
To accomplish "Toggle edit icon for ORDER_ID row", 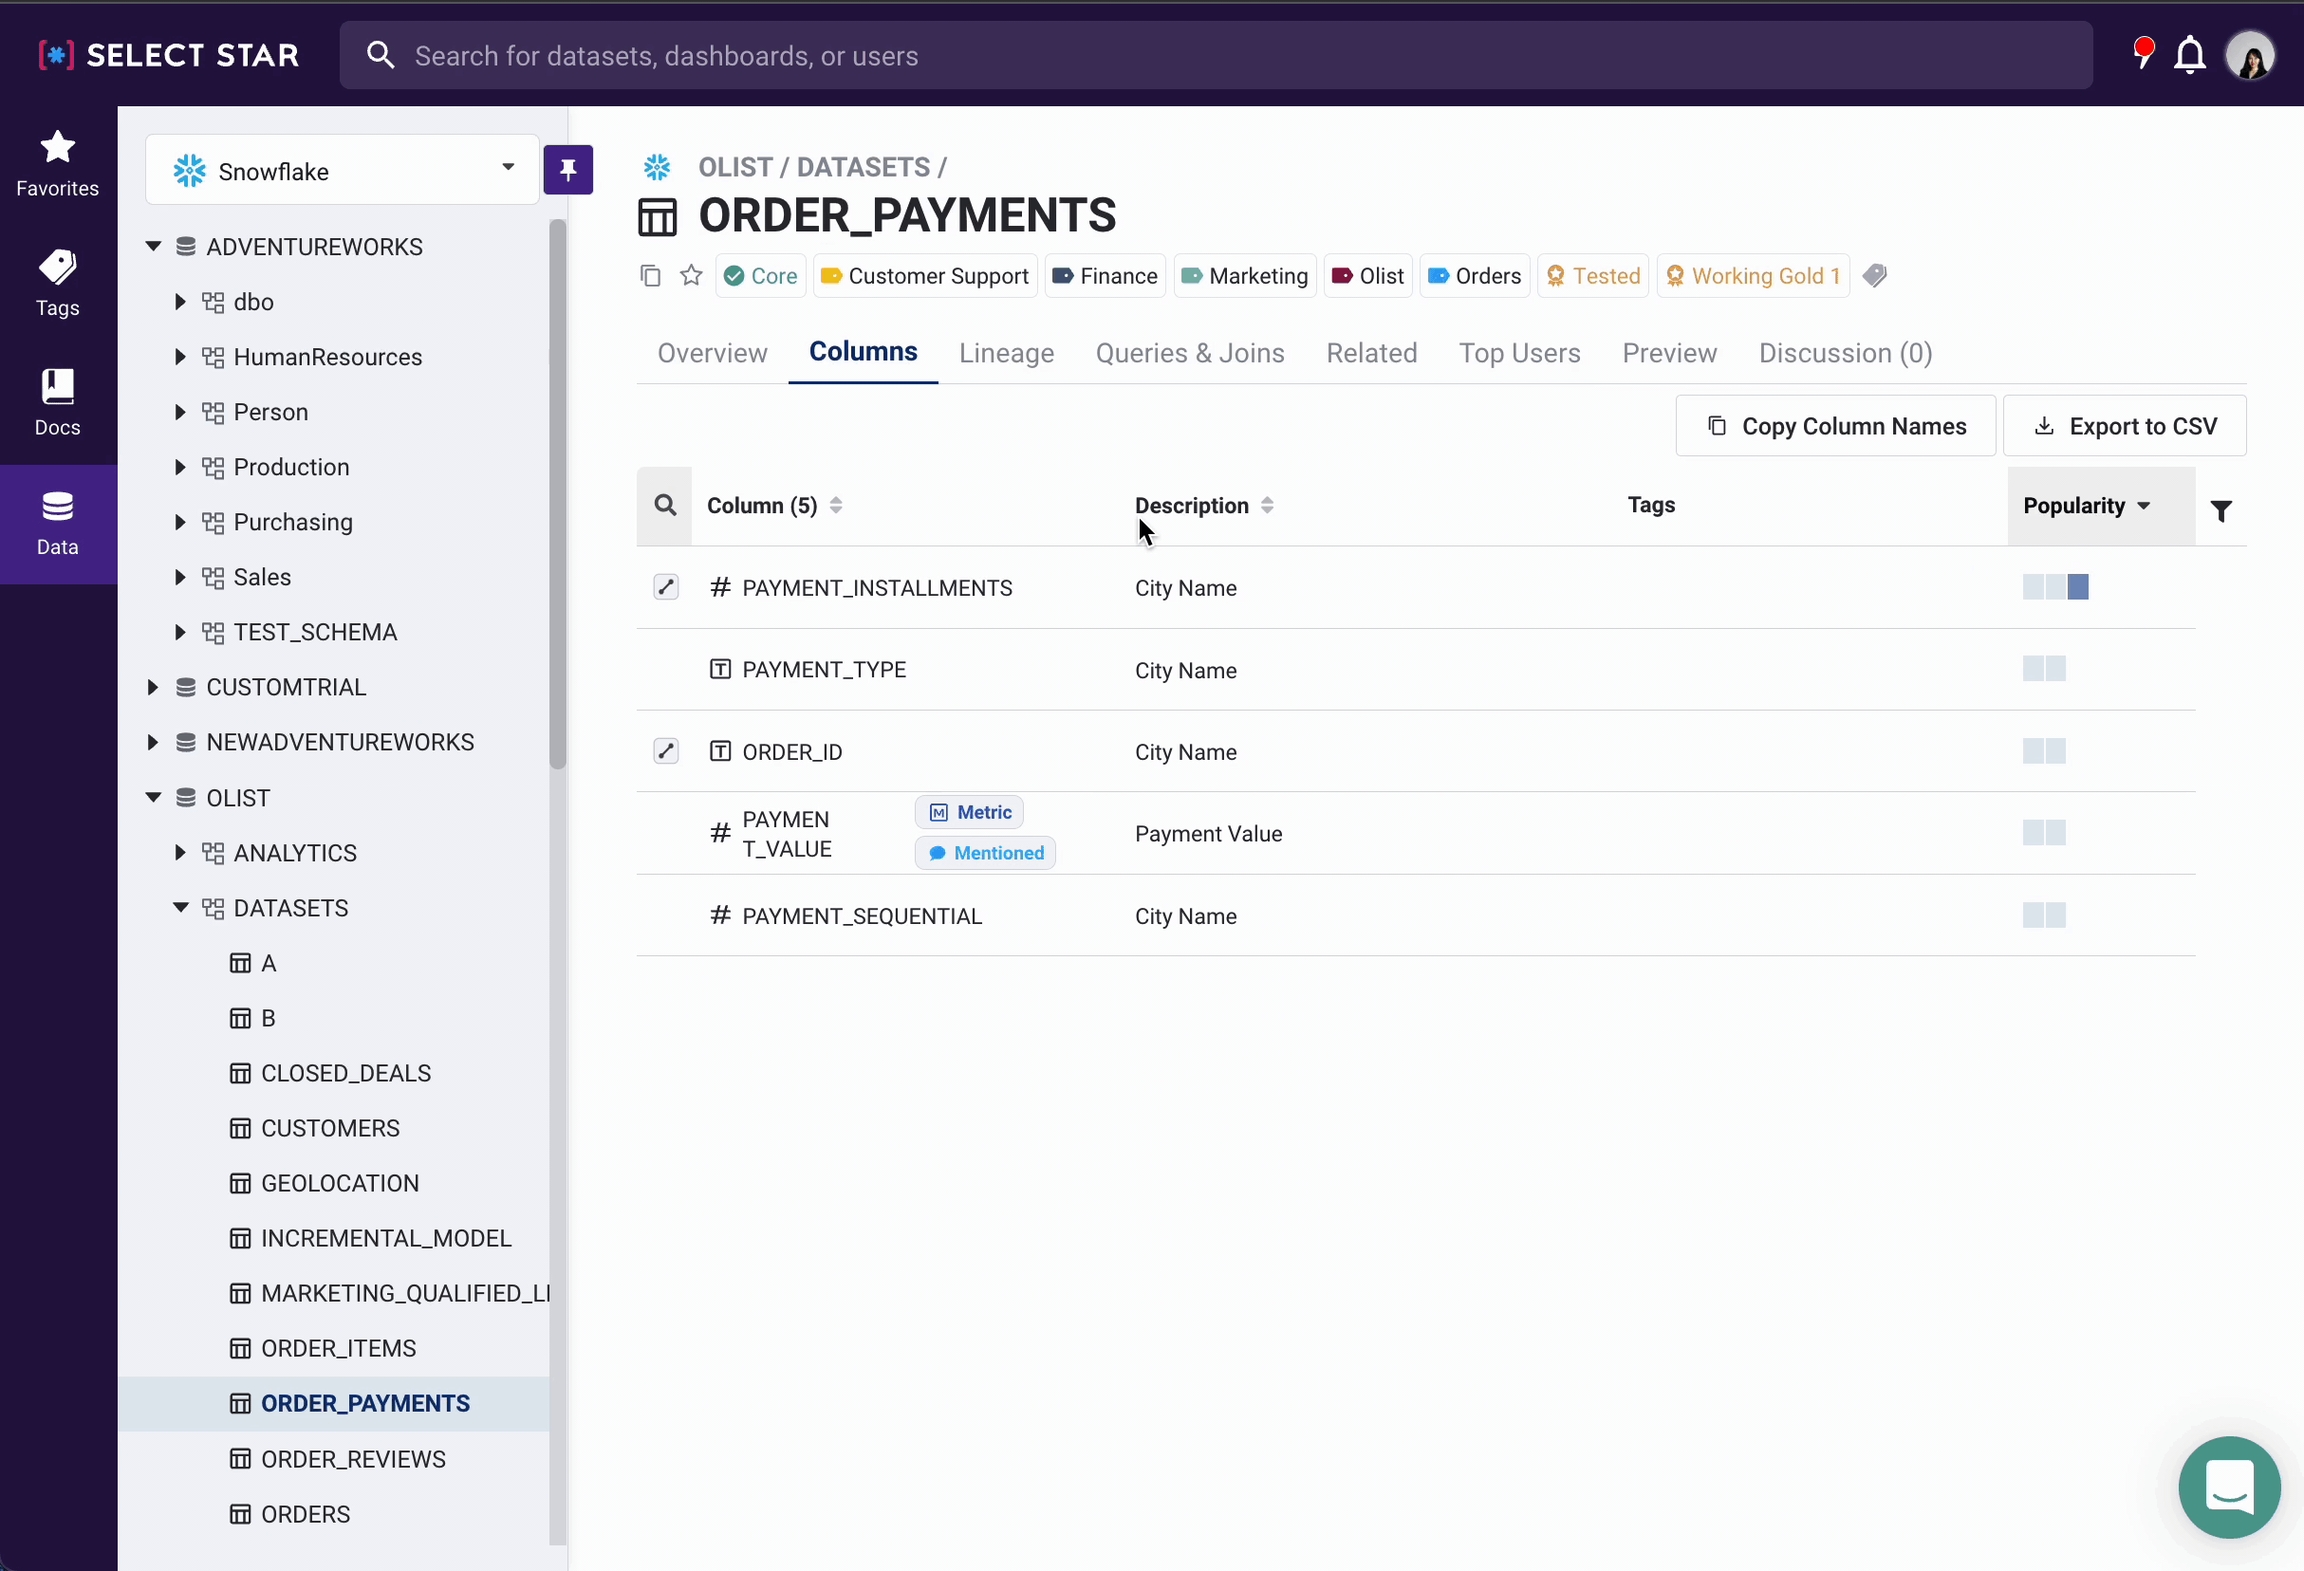I will point(666,751).
